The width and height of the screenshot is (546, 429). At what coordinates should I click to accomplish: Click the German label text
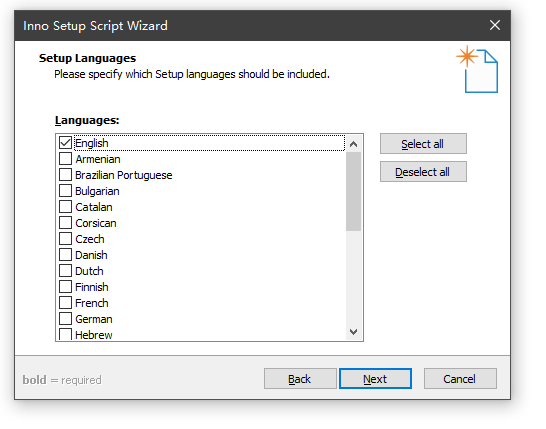tap(94, 319)
